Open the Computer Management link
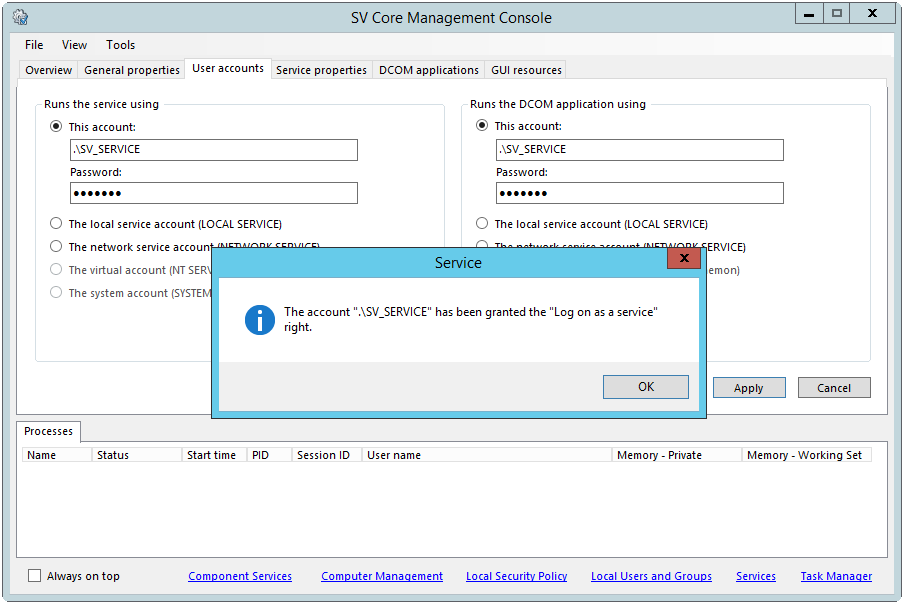The height and width of the screenshot is (604, 904). pyautogui.click(x=382, y=576)
